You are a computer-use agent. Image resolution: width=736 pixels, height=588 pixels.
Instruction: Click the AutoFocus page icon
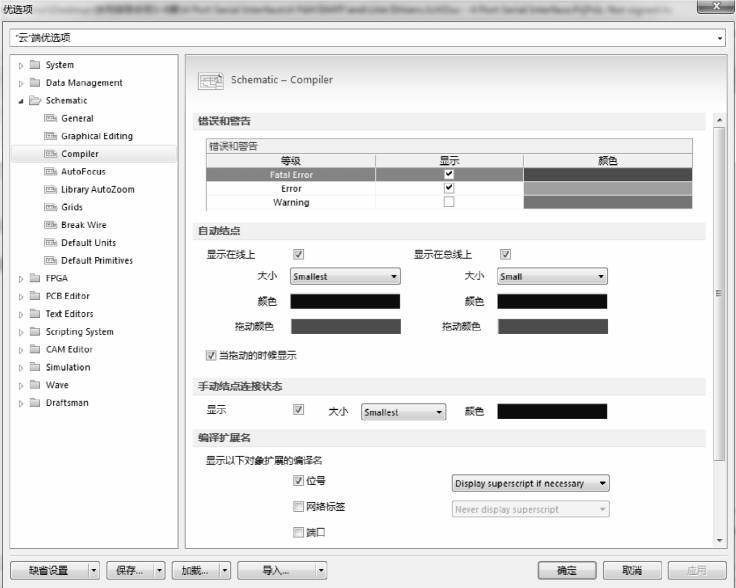coord(50,172)
